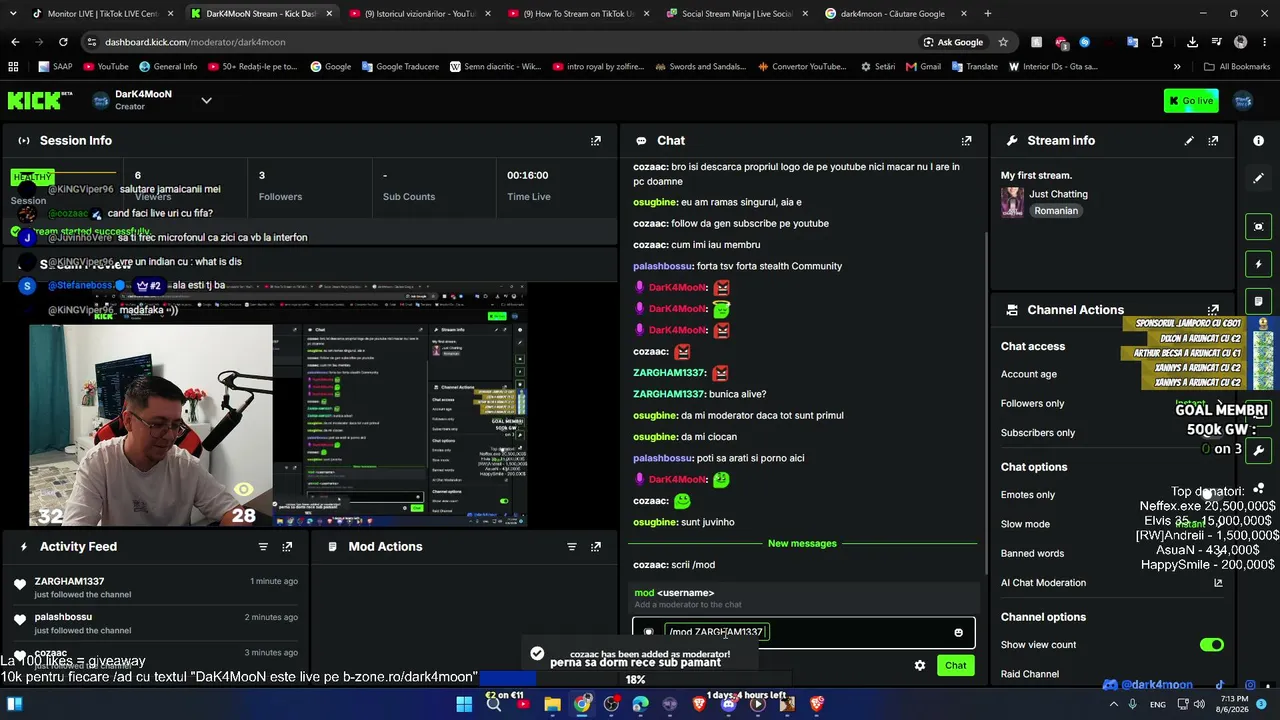Pop out the Mod Actions panel
Image resolution: width=1280 pixels, height=720 pixels.
coord(596,547)
